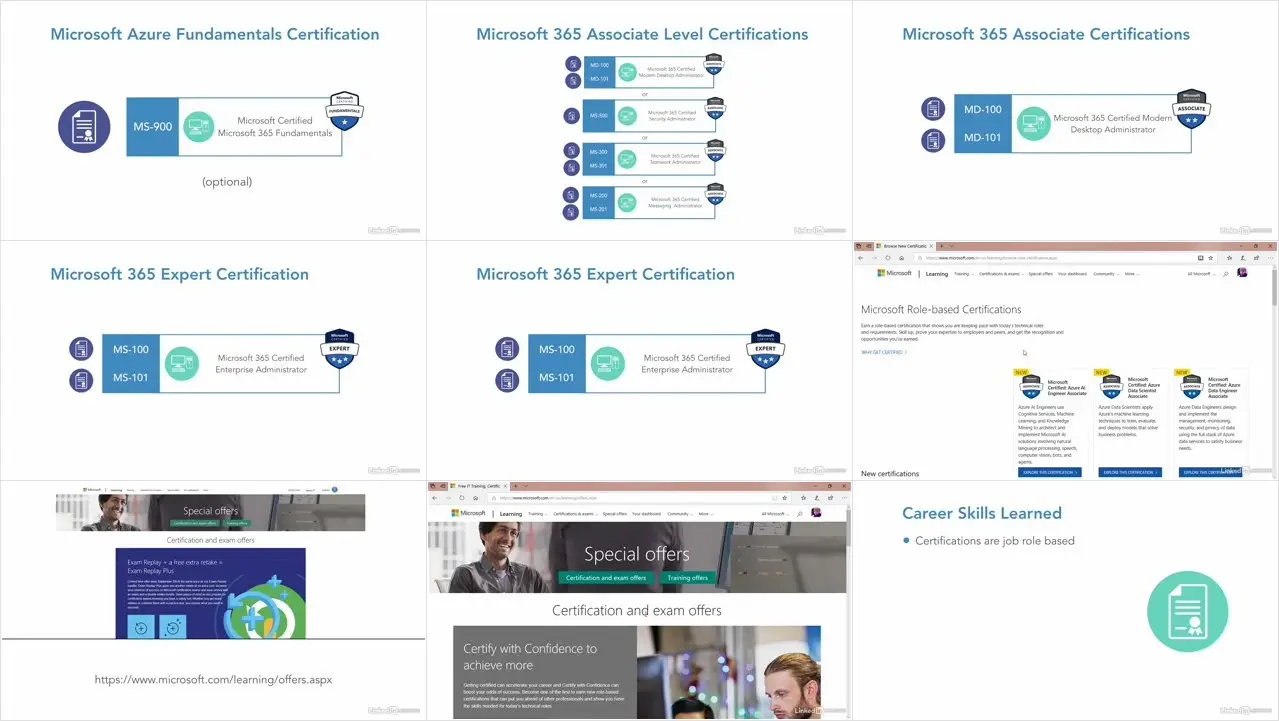Image resolution: width=1279 pixels, height=721 pixels.
Task: Expand All Microsoft on large Special offers page
Action: [774, 514]
